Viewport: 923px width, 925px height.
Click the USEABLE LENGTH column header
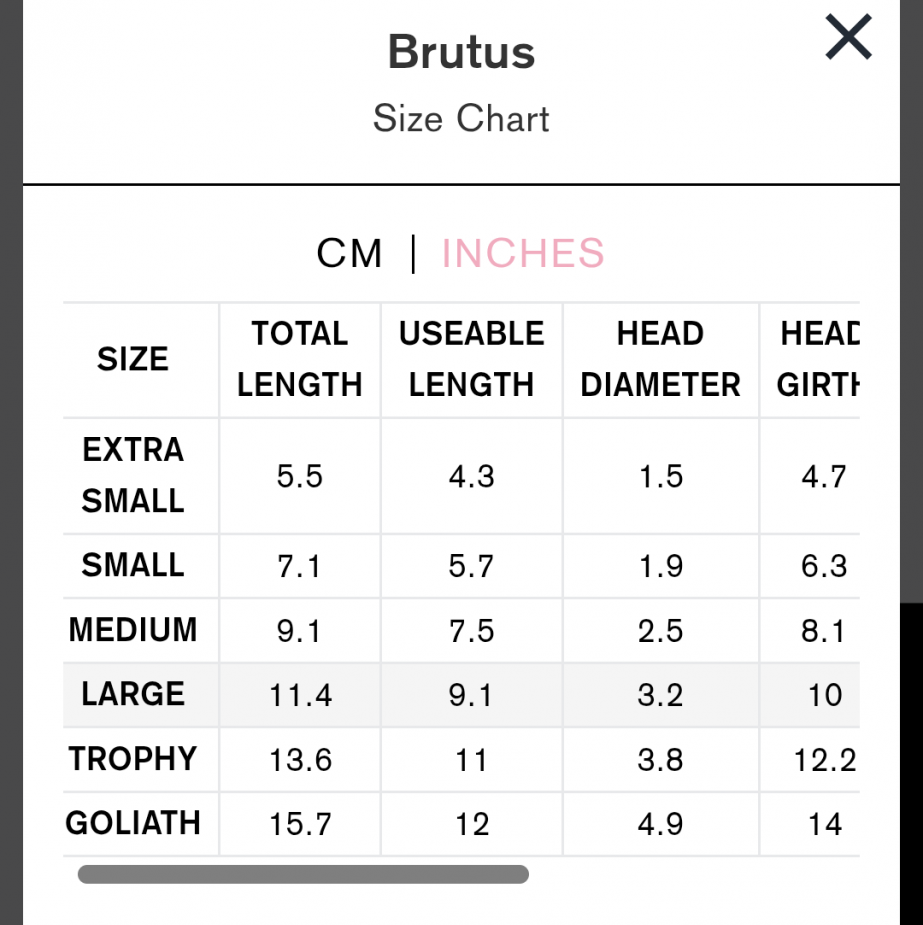[x=471, y=359]
